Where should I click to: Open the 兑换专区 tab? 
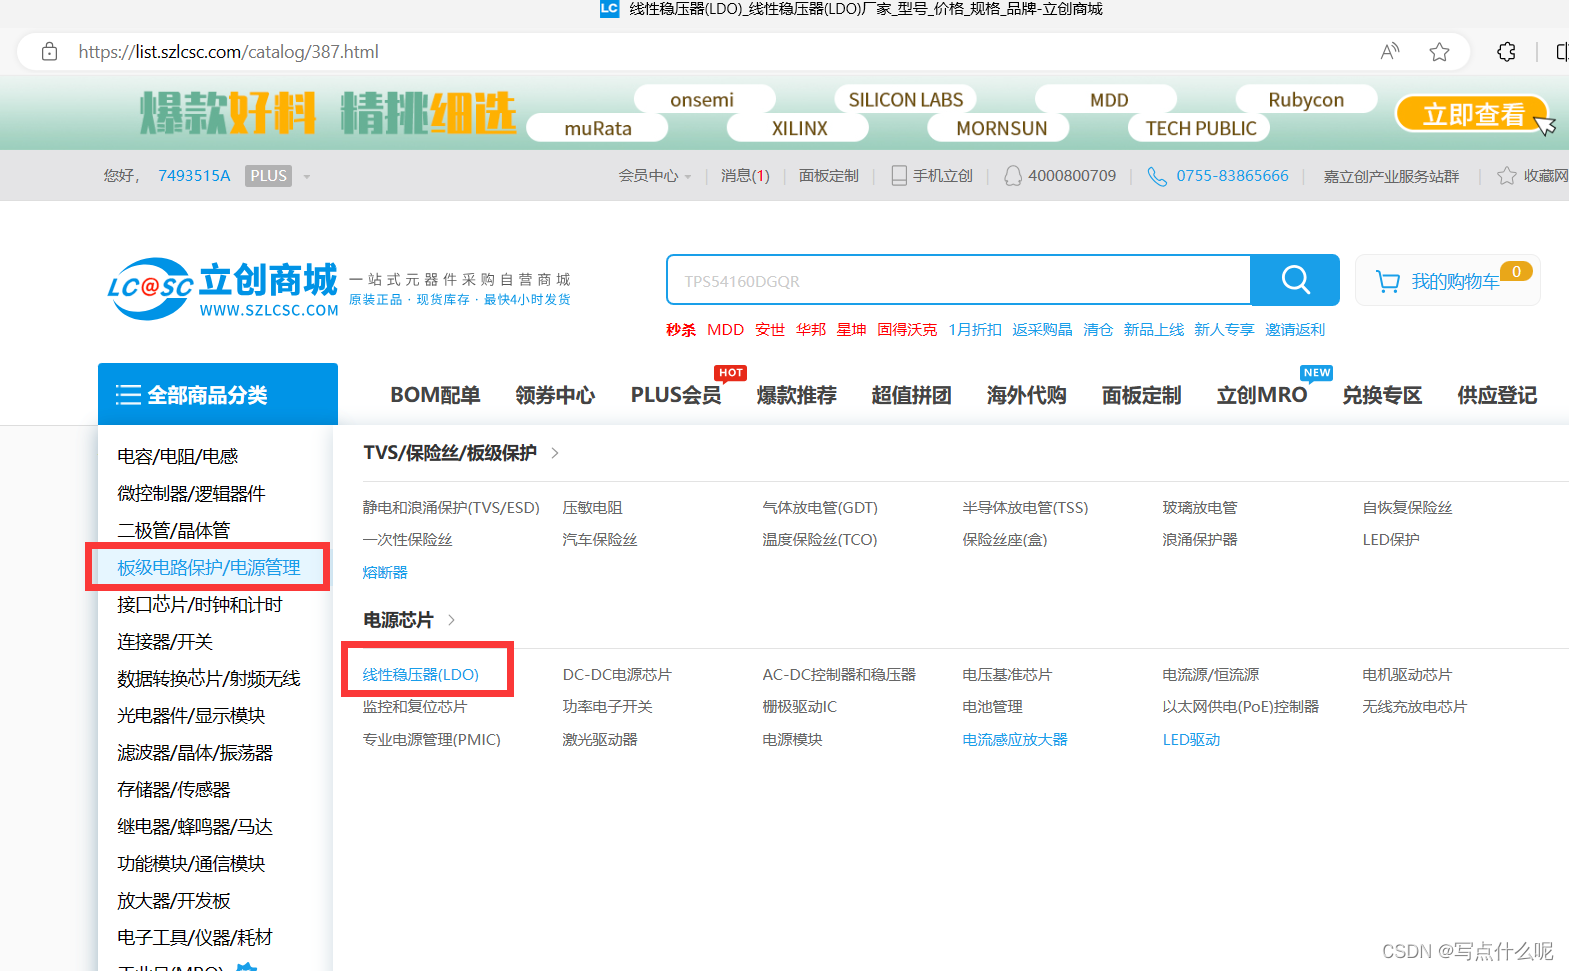coord(1382,395)
